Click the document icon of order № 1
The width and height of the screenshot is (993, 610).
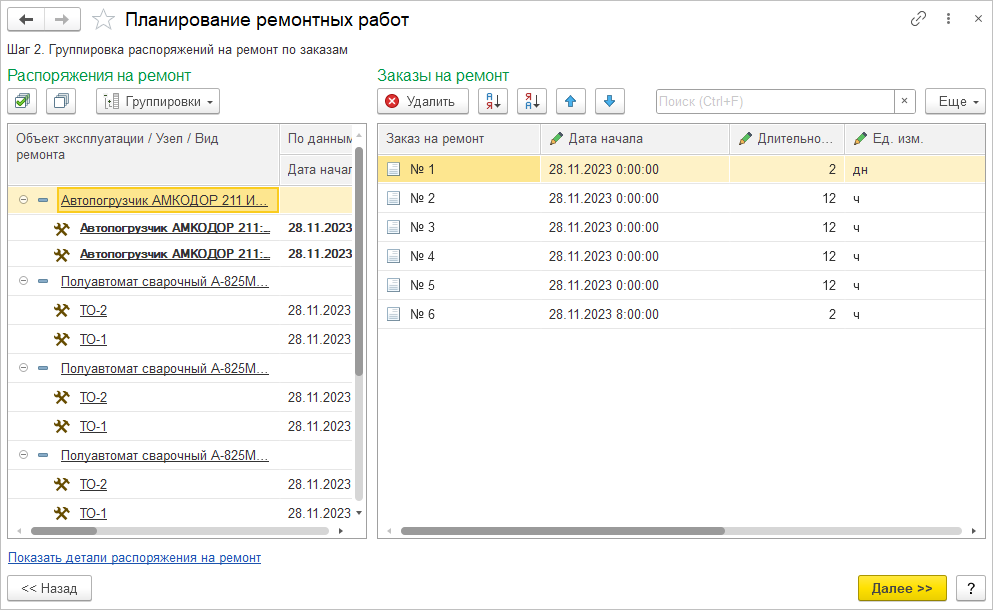(x=393, y=170)
